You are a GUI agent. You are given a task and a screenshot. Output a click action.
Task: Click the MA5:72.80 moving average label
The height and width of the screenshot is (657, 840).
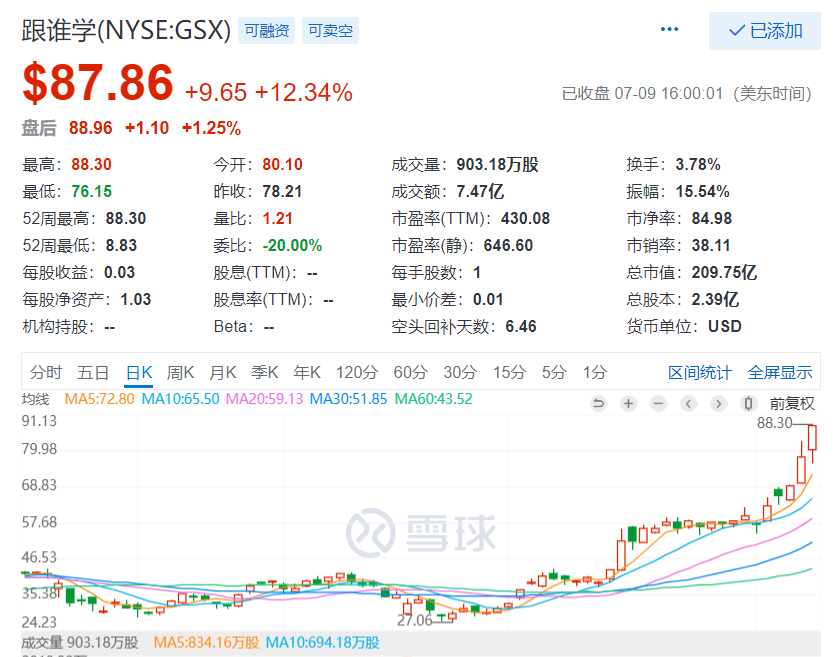[x=101, y=399]
